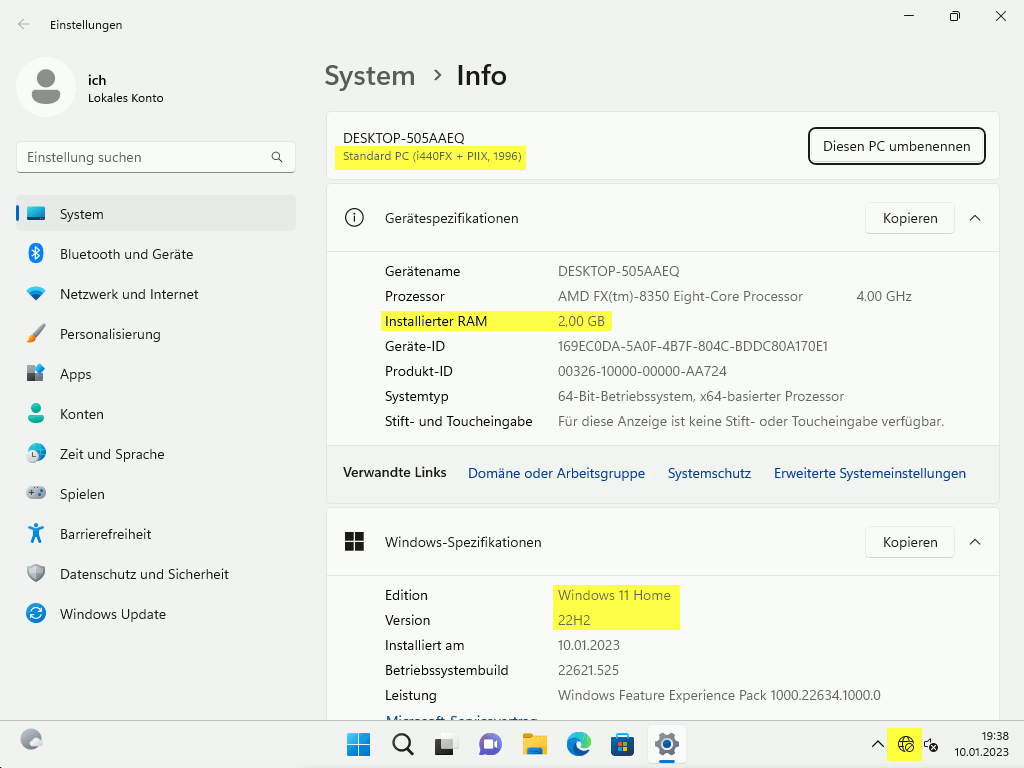Click the Systemtyp value text
Viewport: 1024px width, 768px height.
coord(701,396)
